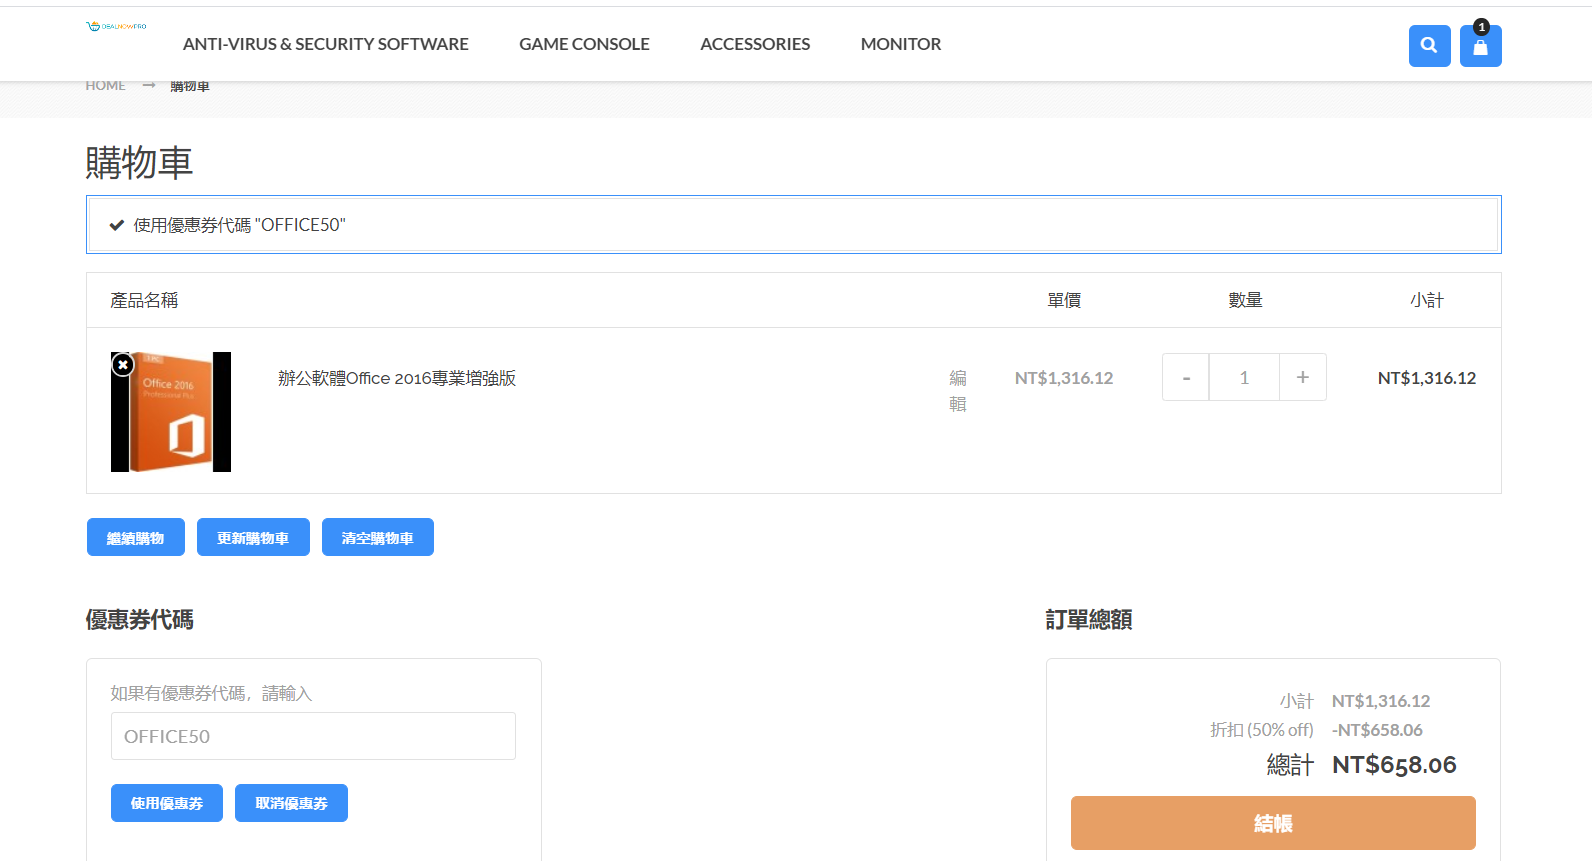1592x861 pixels.
Task: Open Anti-Virus & Security Software menu
Action: tap(325, 44)
